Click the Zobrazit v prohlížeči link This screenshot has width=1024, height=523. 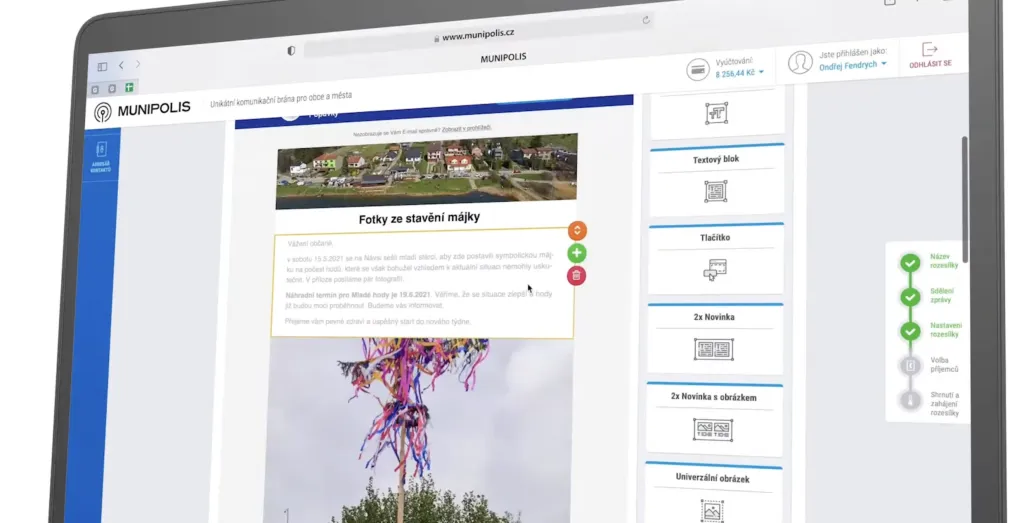(x=466, y=129)
